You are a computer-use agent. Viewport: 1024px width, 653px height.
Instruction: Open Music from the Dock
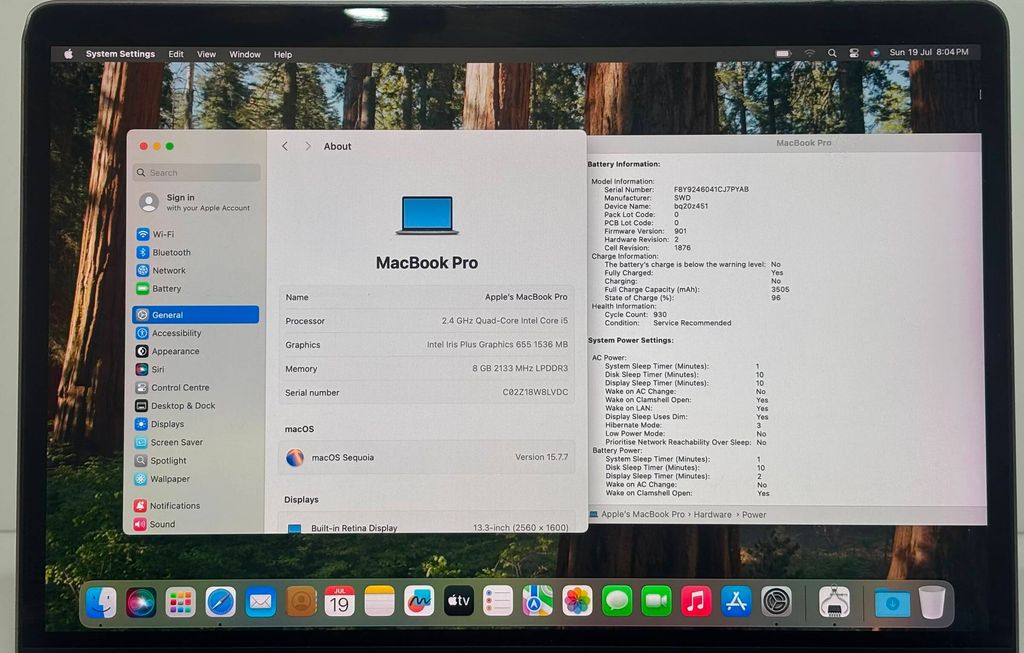point(696,601)
